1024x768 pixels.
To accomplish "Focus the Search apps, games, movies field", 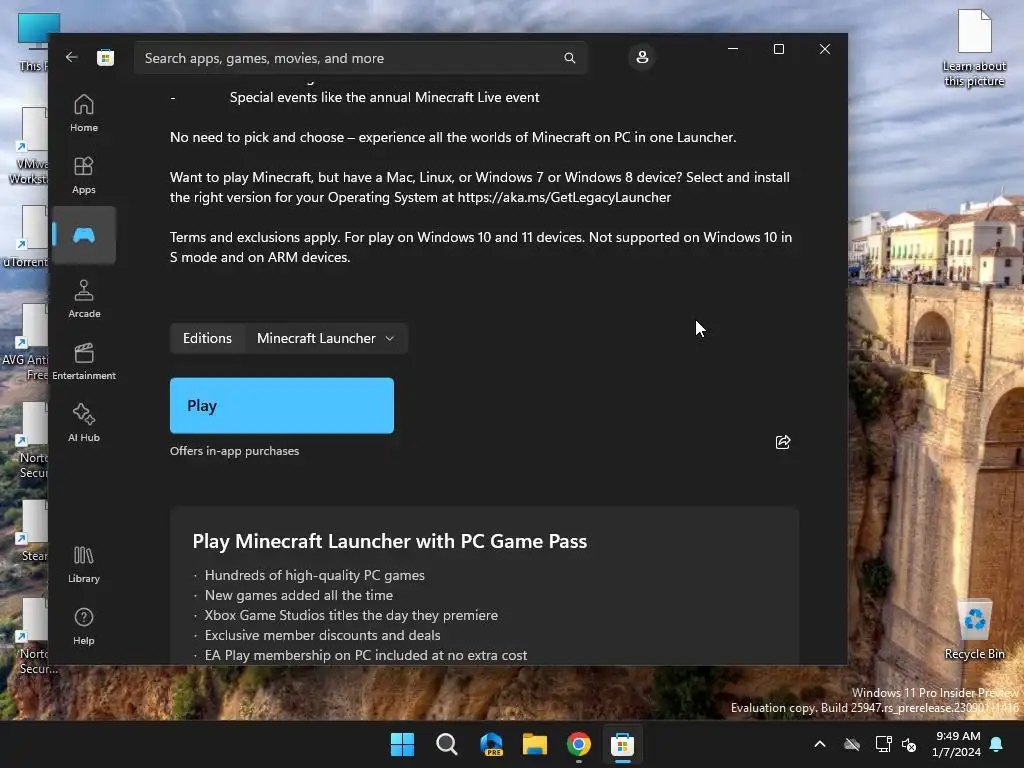I will point(360,58).
